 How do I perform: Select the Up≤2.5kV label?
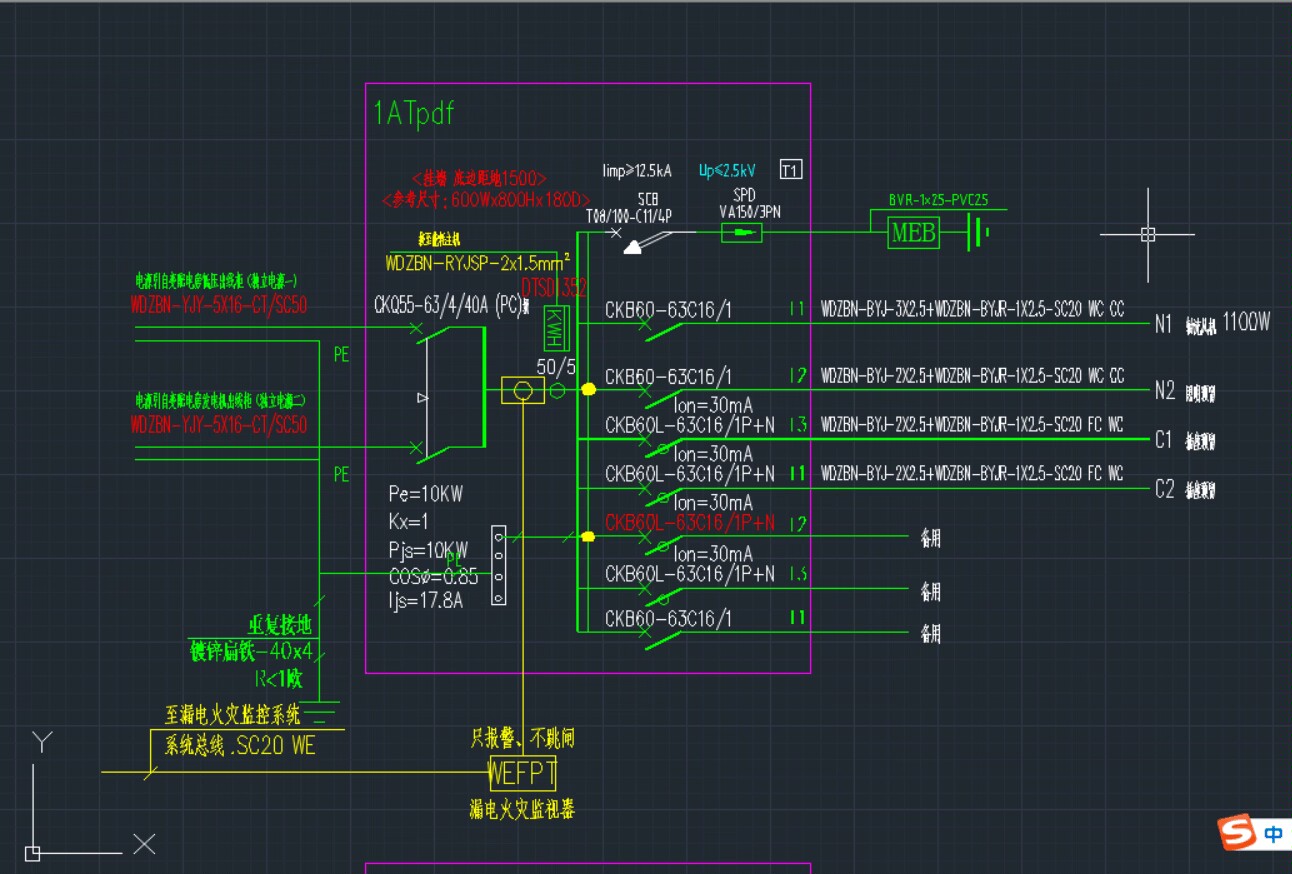click(727, 170)
